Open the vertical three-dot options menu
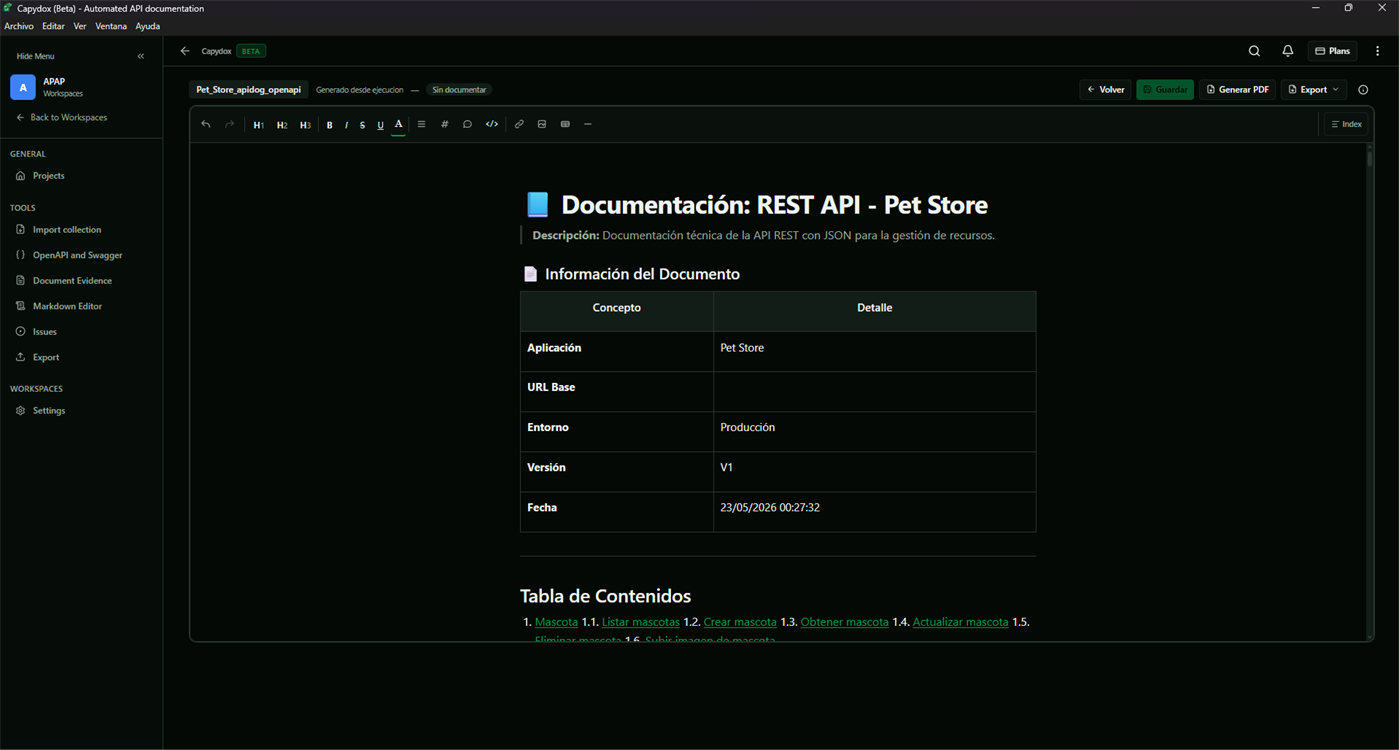The image size is (1399, 750). point(1378,51)
